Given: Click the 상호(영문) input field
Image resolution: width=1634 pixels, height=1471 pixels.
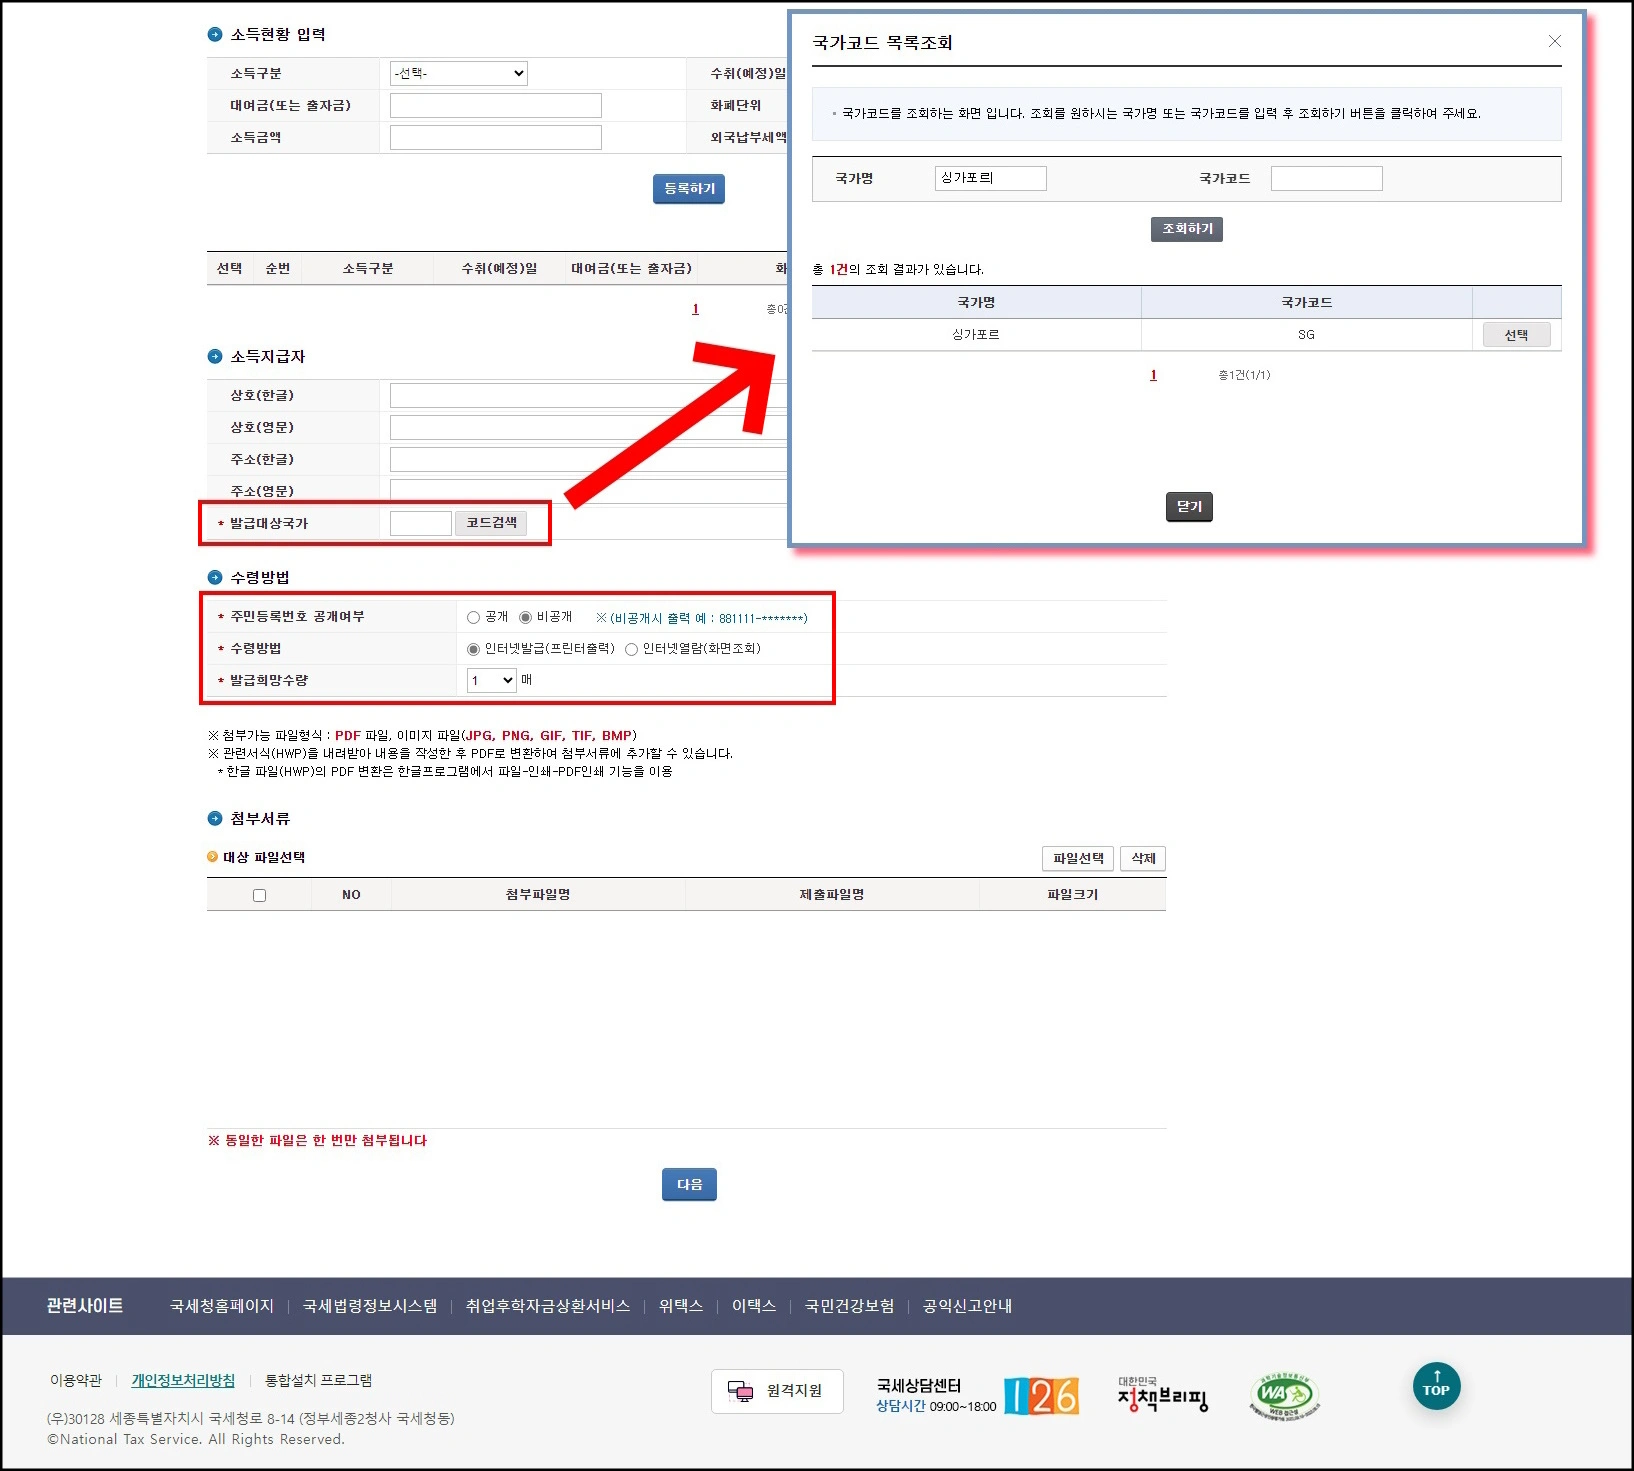Looking at the screenshot, I should pyautogui.click(x=588, y=427).
